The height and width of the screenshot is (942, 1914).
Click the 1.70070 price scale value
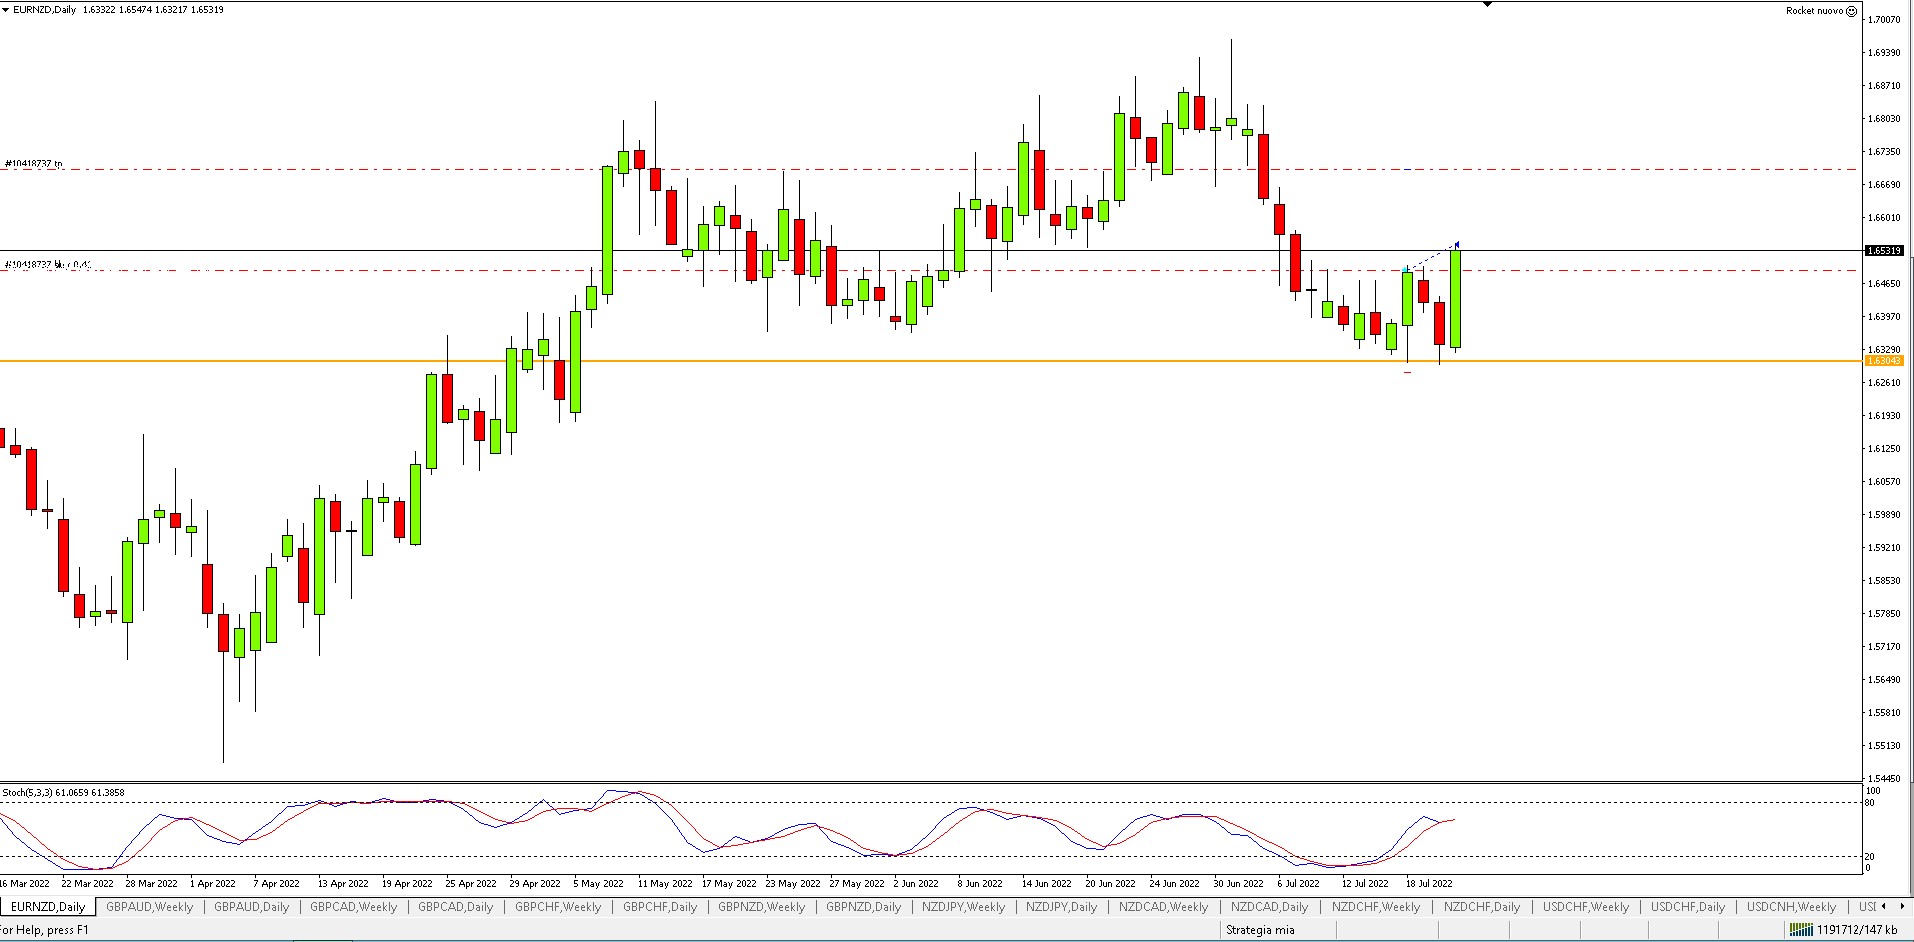[x=1884, y=19]
